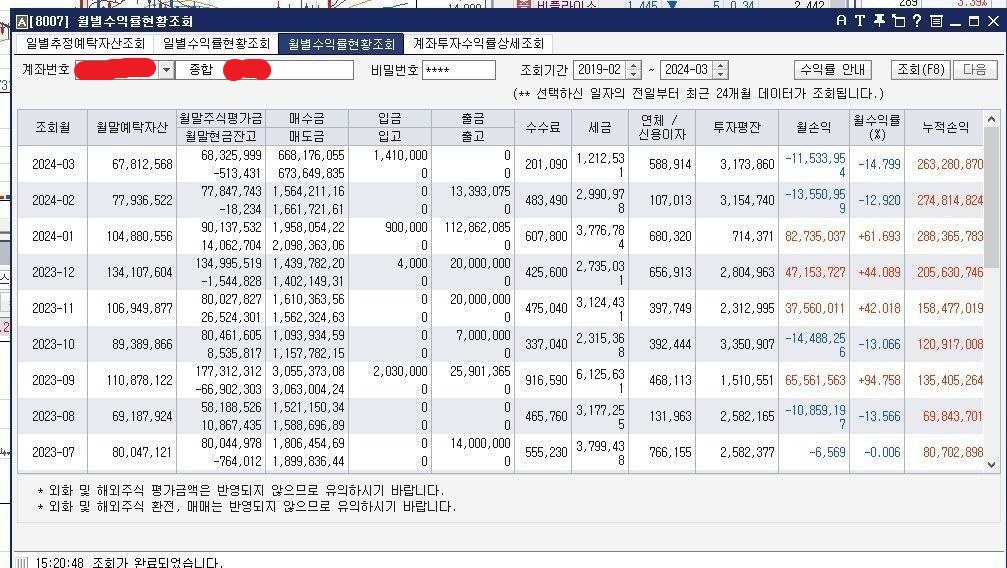Screen dimensions: 1007x568
Task: Select the 2024-02 row month cell
Action: click(x=53, y=200)
